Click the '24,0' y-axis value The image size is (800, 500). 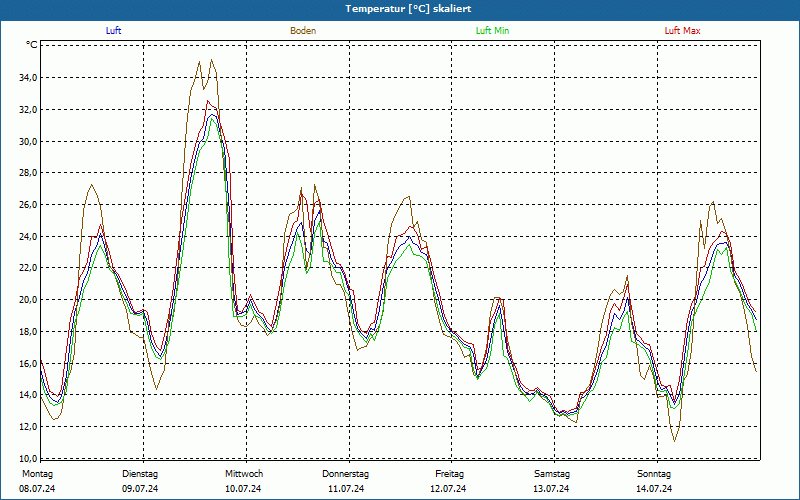tap(29, 236)
